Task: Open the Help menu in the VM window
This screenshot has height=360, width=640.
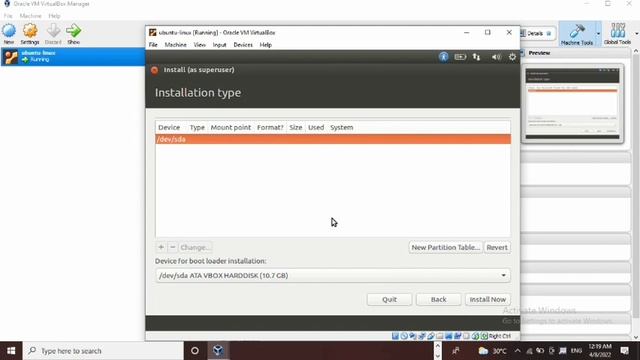Action: click(x=265, y=45)
